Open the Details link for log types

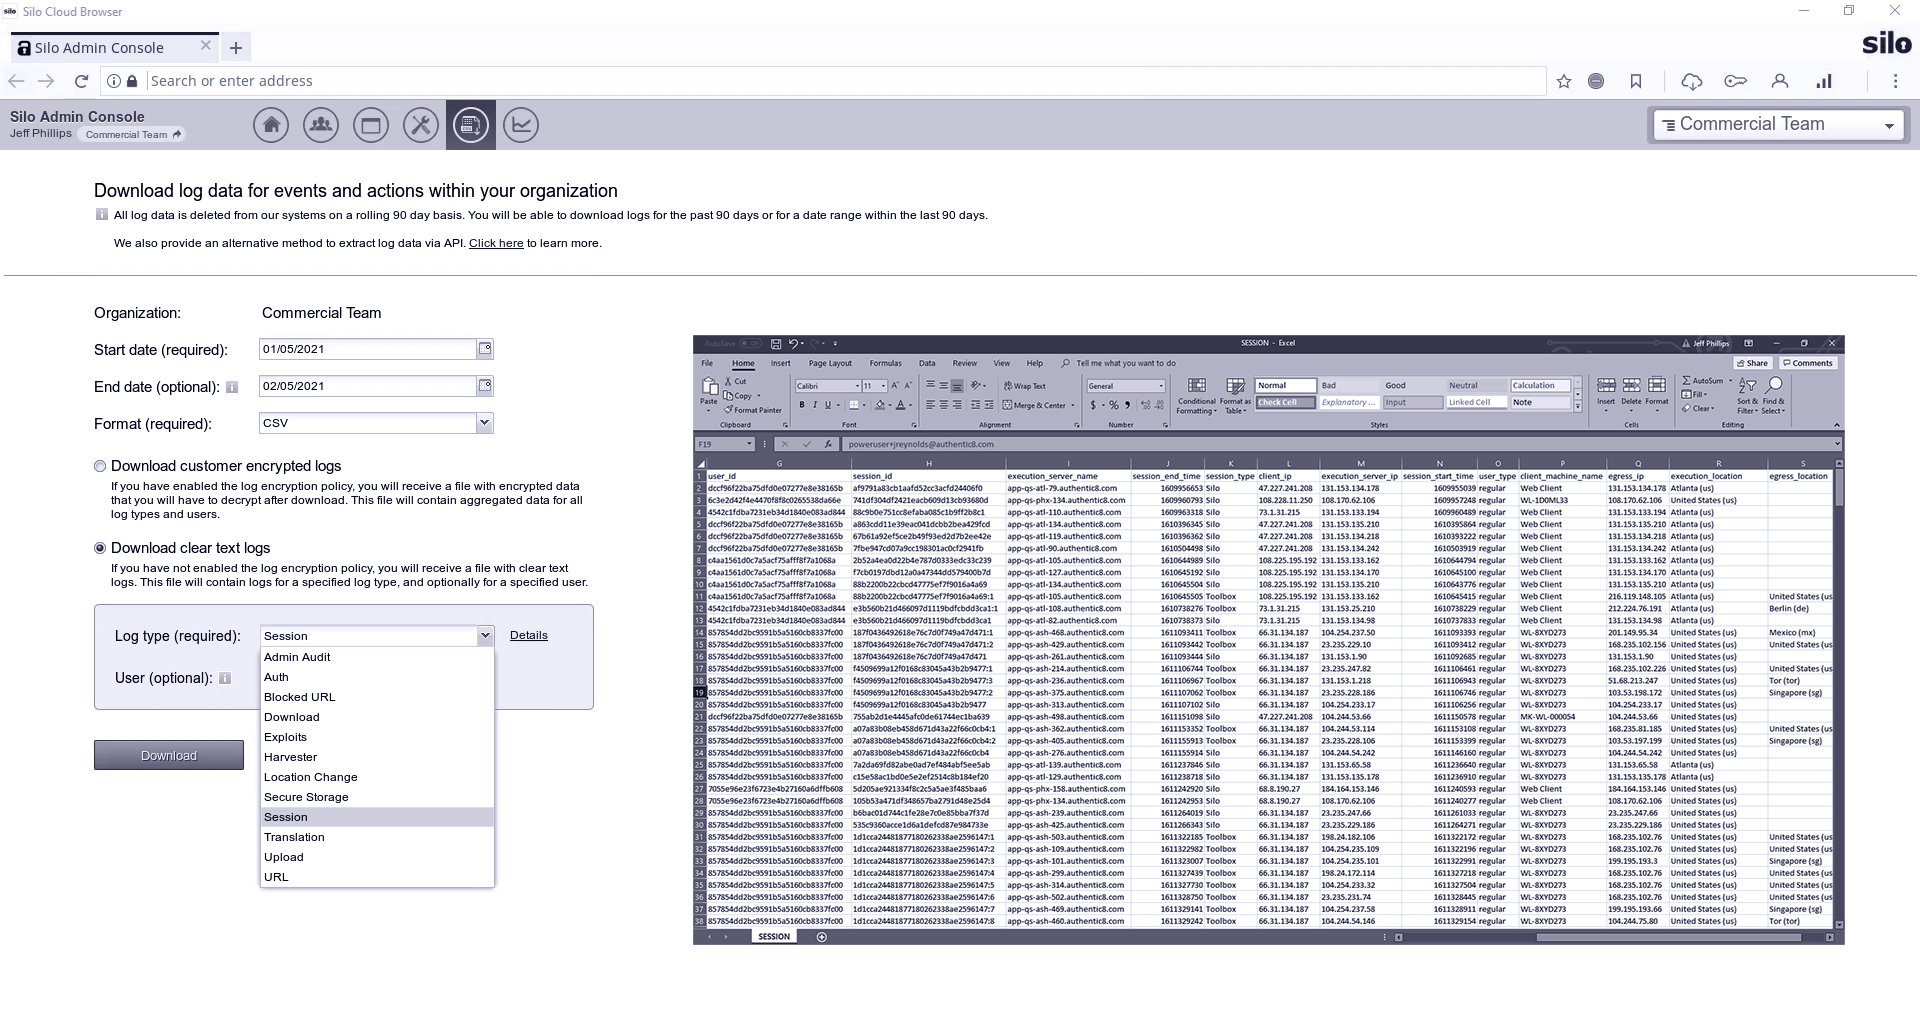pyautogui.click(x=529, y=635)
